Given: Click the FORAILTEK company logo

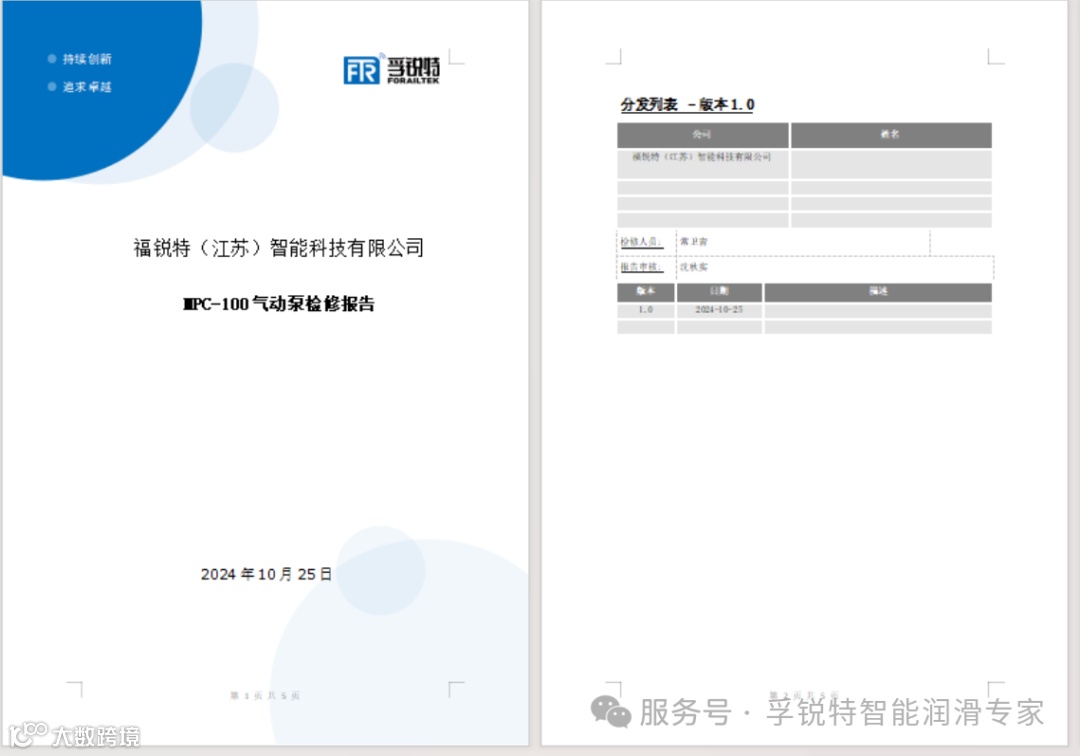Looking at the screenshot, I should tap(391, 70).
